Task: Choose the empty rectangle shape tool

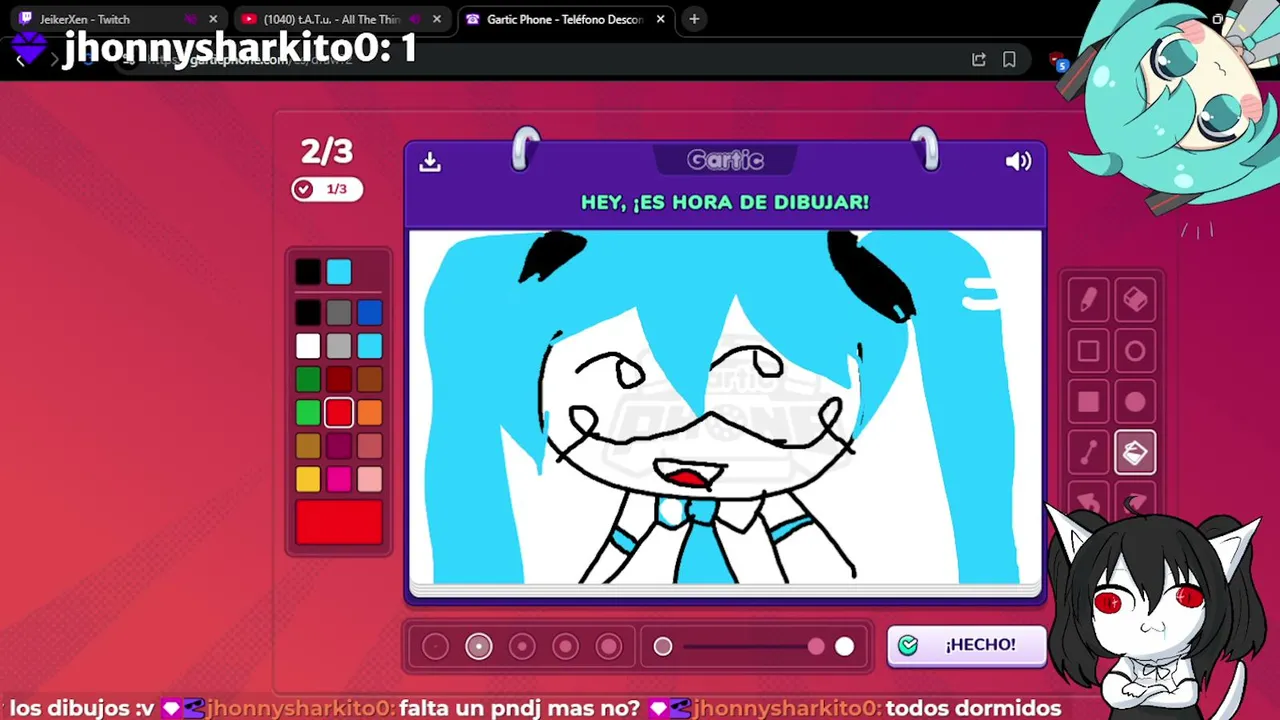Action: coord(1088,351)
